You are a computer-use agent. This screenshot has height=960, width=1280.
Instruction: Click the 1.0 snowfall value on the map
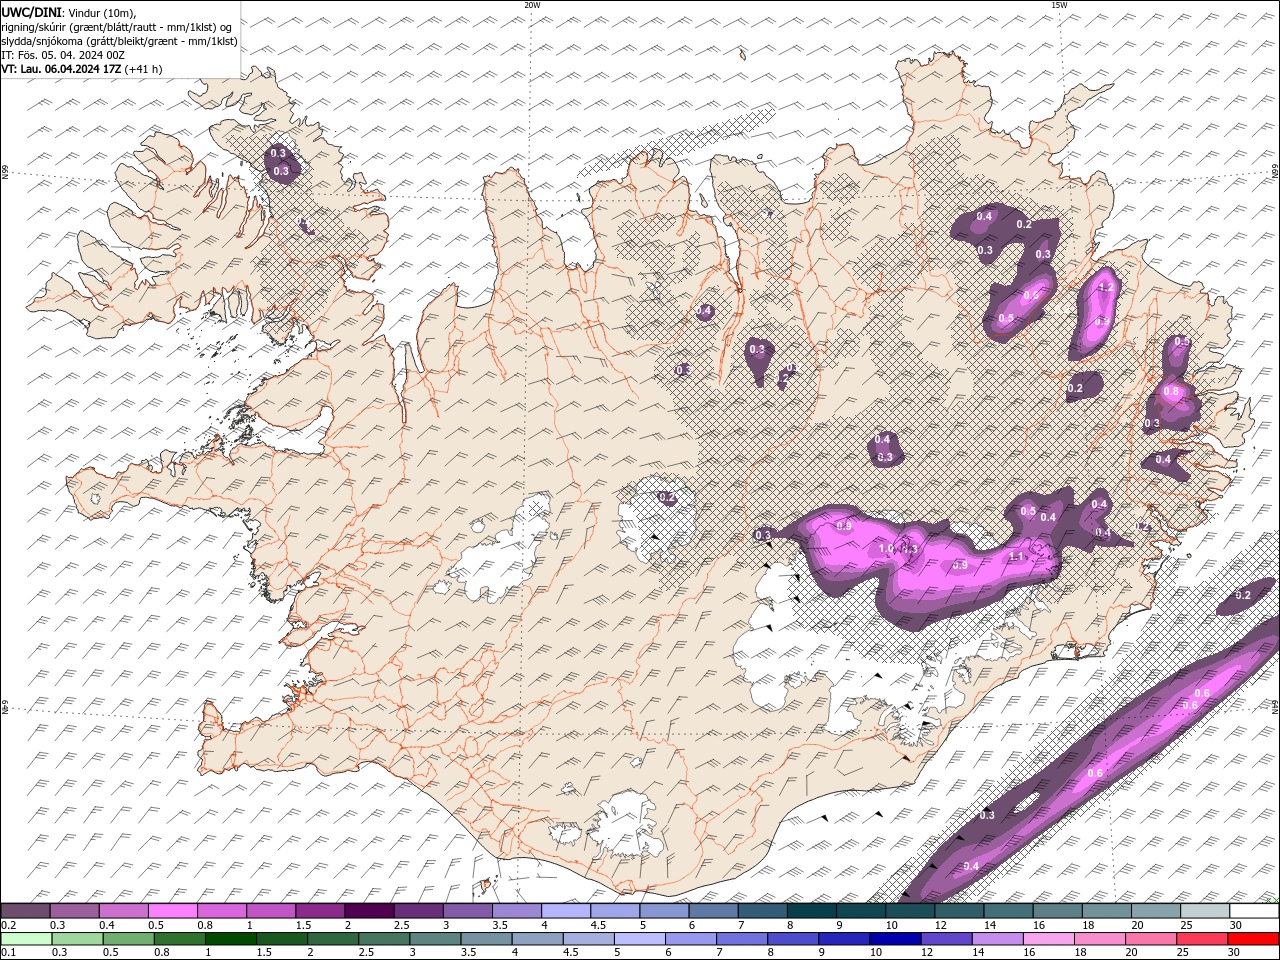click(x=885, y=549)
